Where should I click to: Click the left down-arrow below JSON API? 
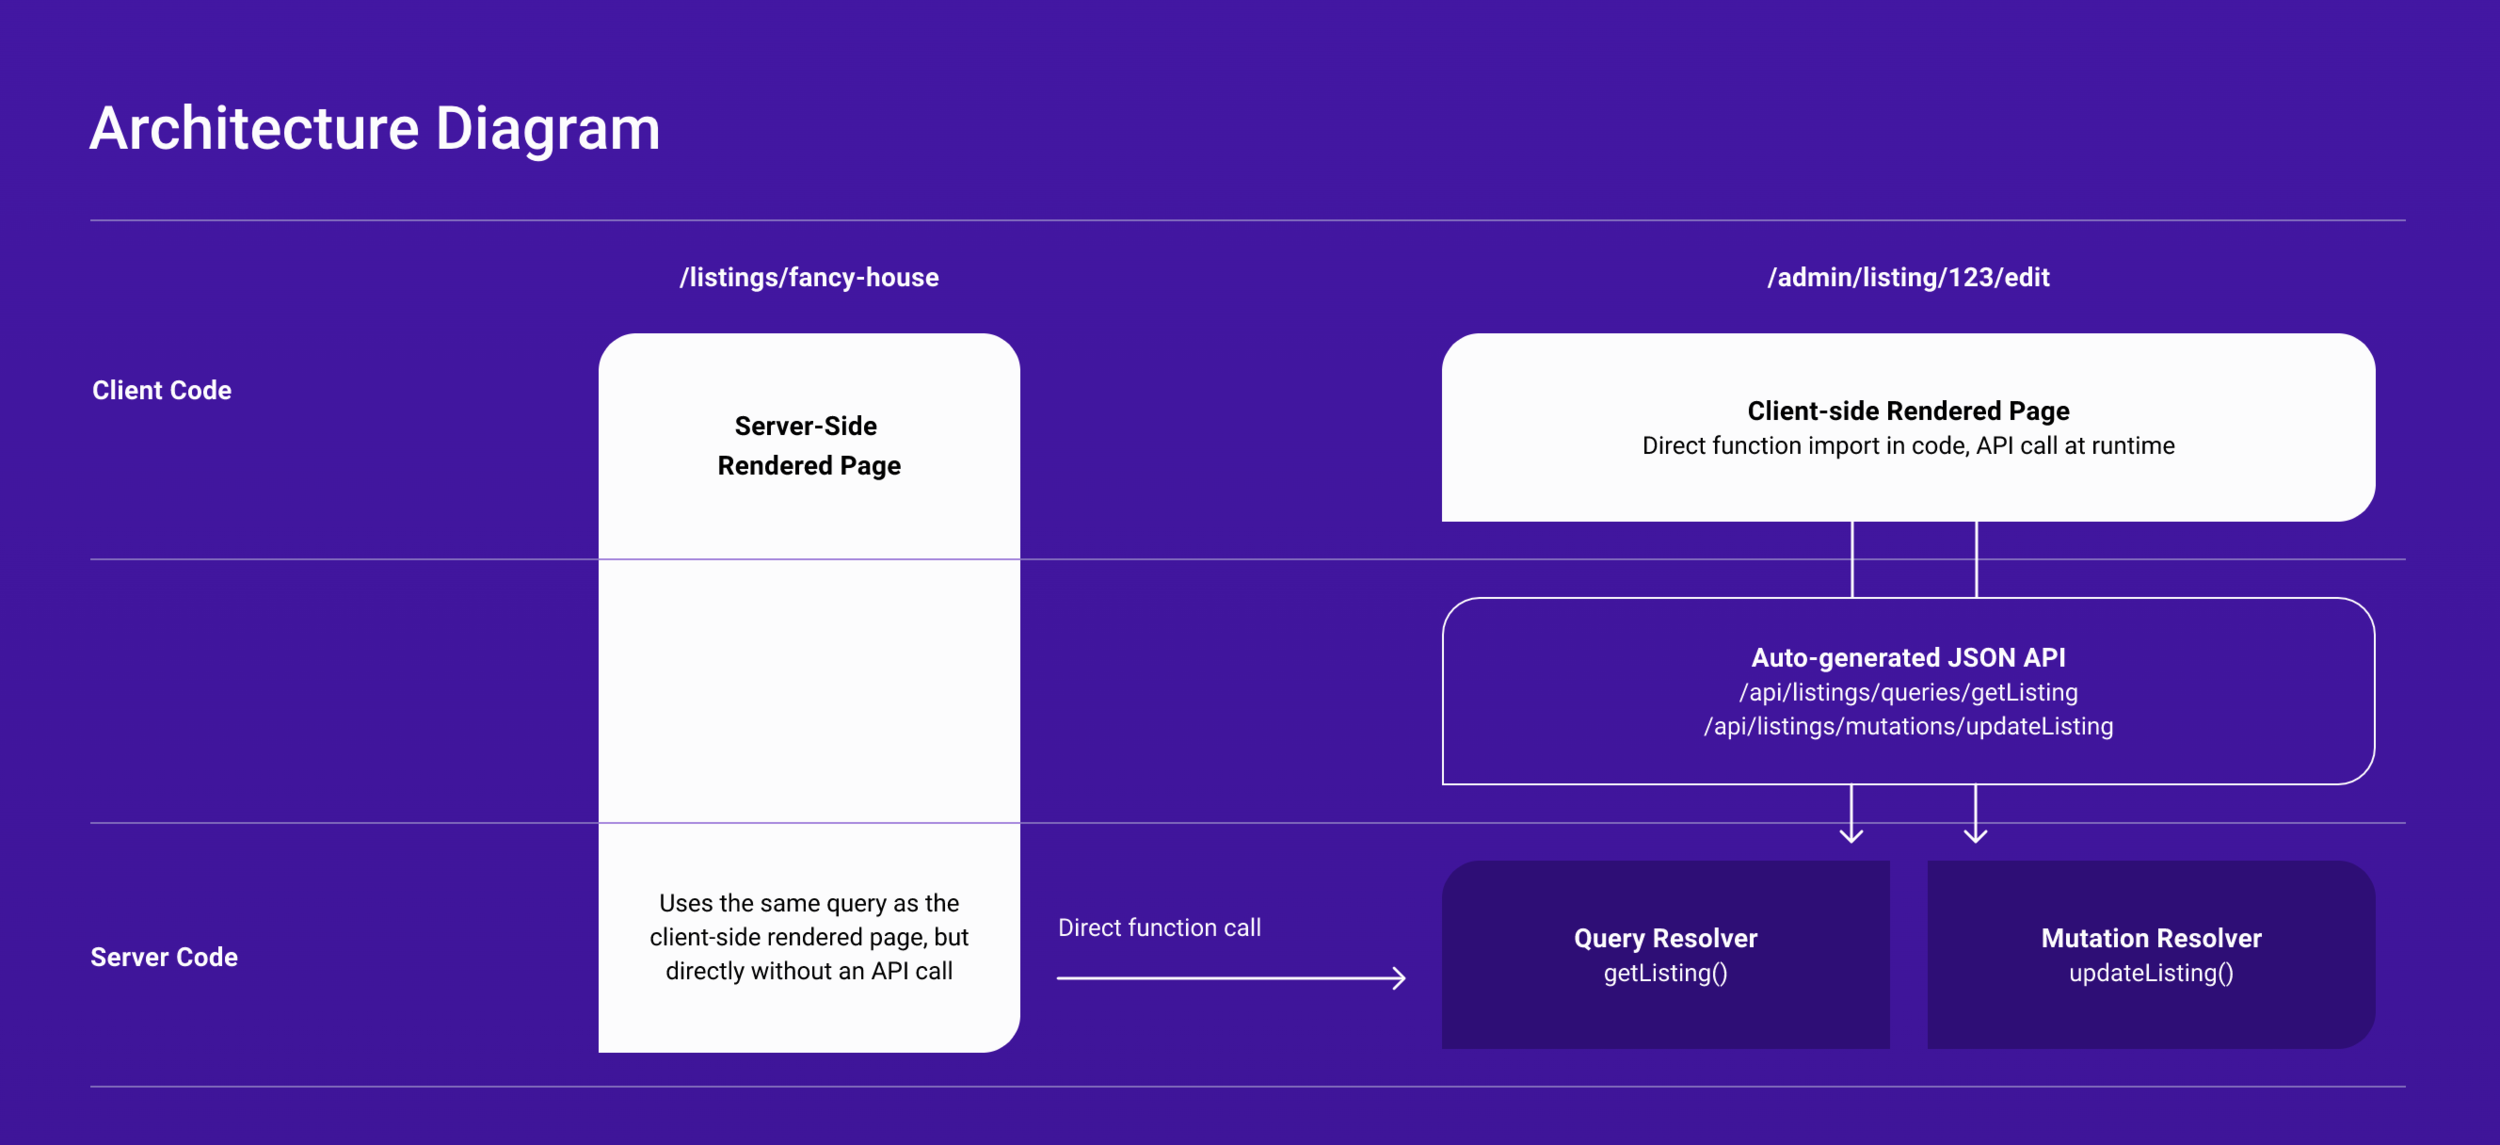tap(1851, 815)
